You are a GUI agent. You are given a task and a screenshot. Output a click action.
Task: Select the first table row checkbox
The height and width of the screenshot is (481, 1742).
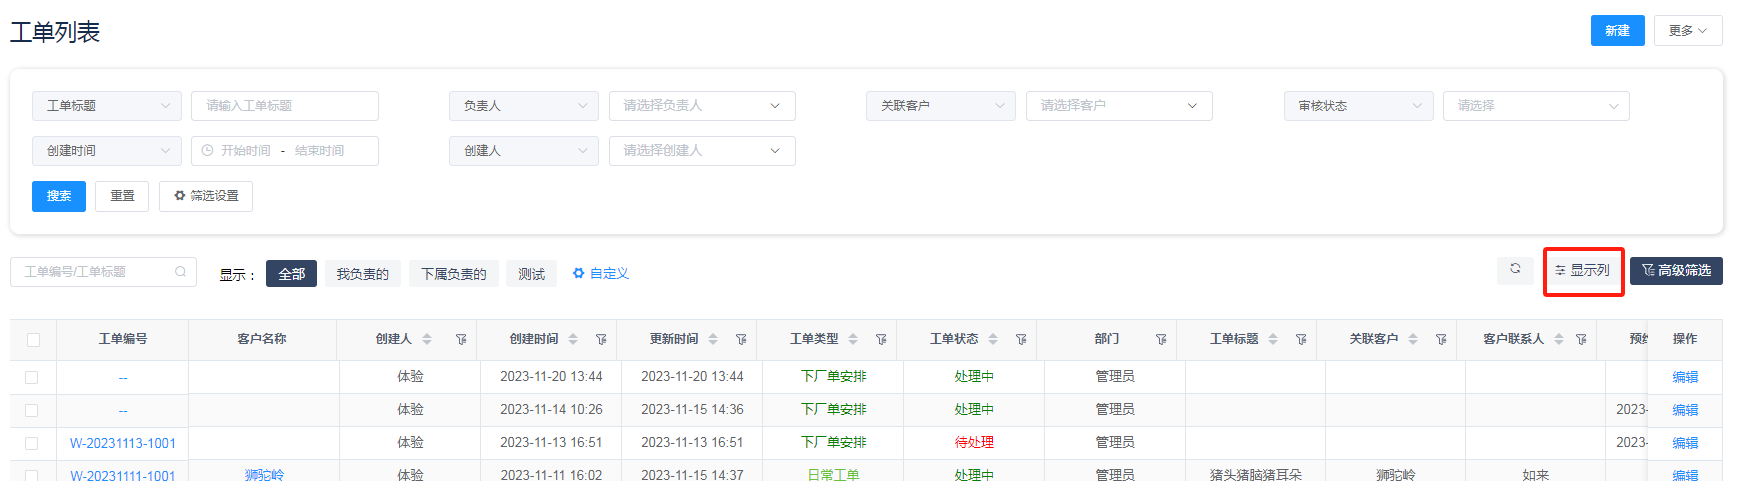pos(32,377)
